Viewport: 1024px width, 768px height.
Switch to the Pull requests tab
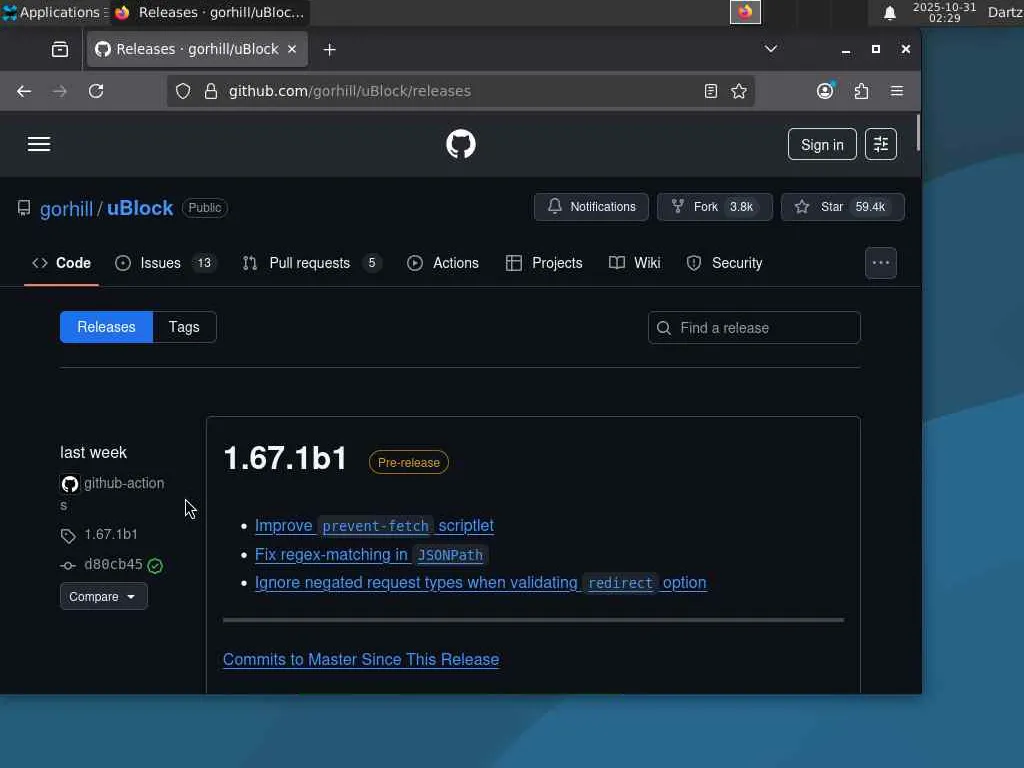coord(312,263)
